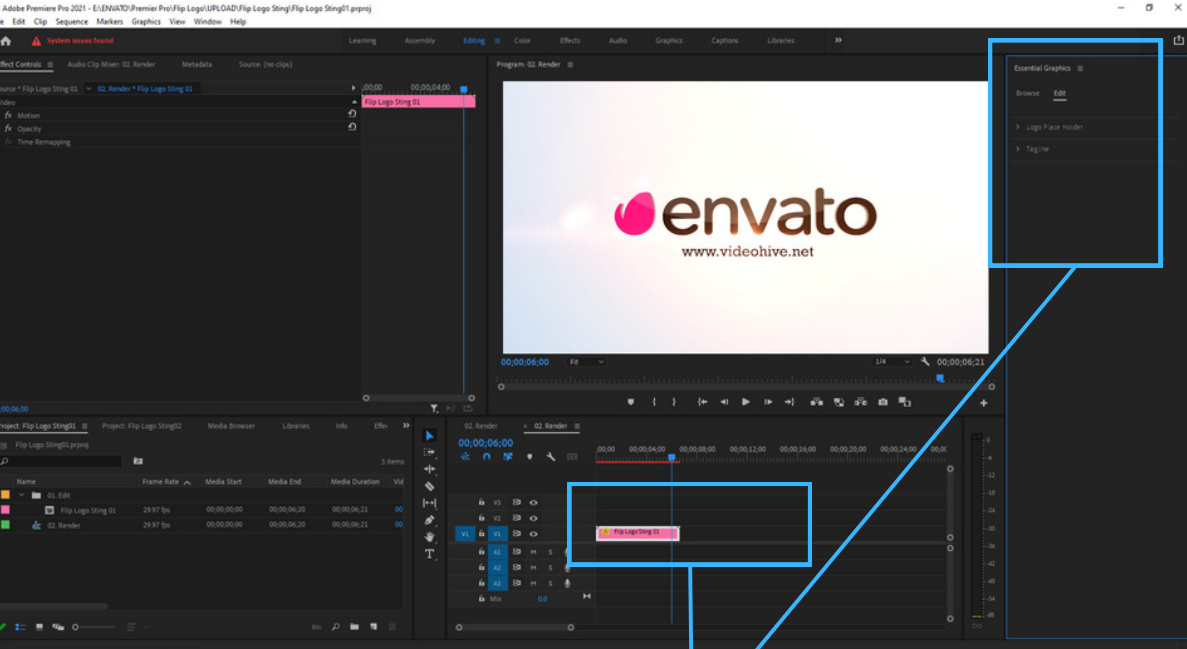Screen dimensions: 1187x649
Task: Select the Type tool
Action: tap(429, 554)
